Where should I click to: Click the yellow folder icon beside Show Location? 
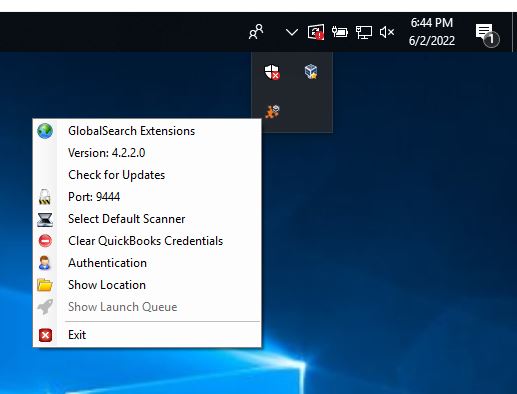pos(45,285)
